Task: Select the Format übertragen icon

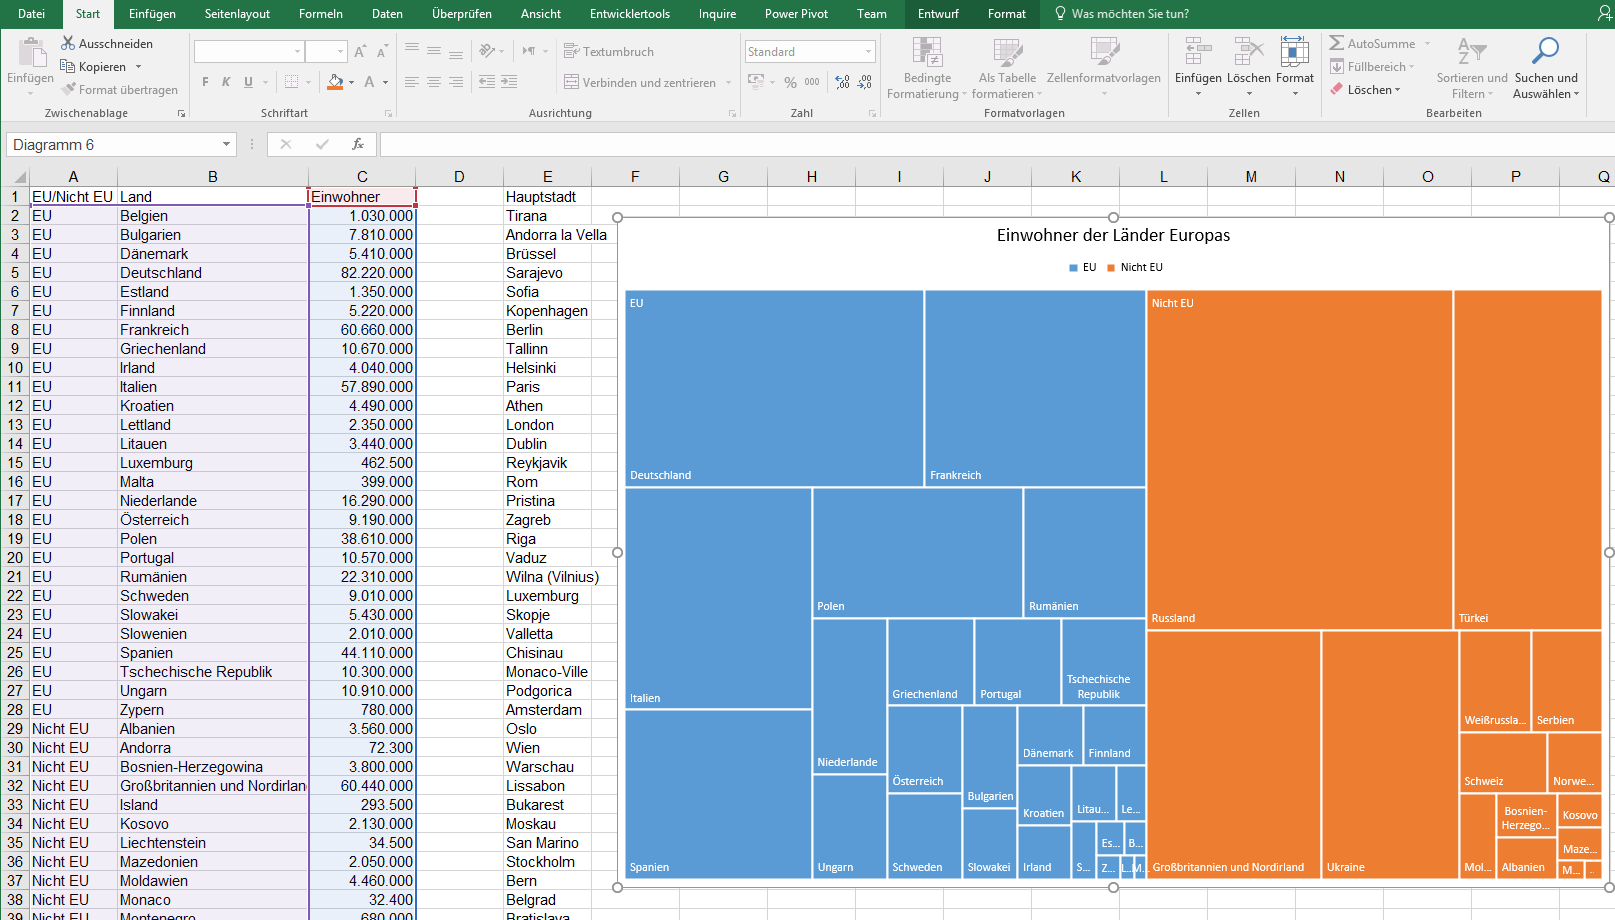Action: [x=68, y=89]
